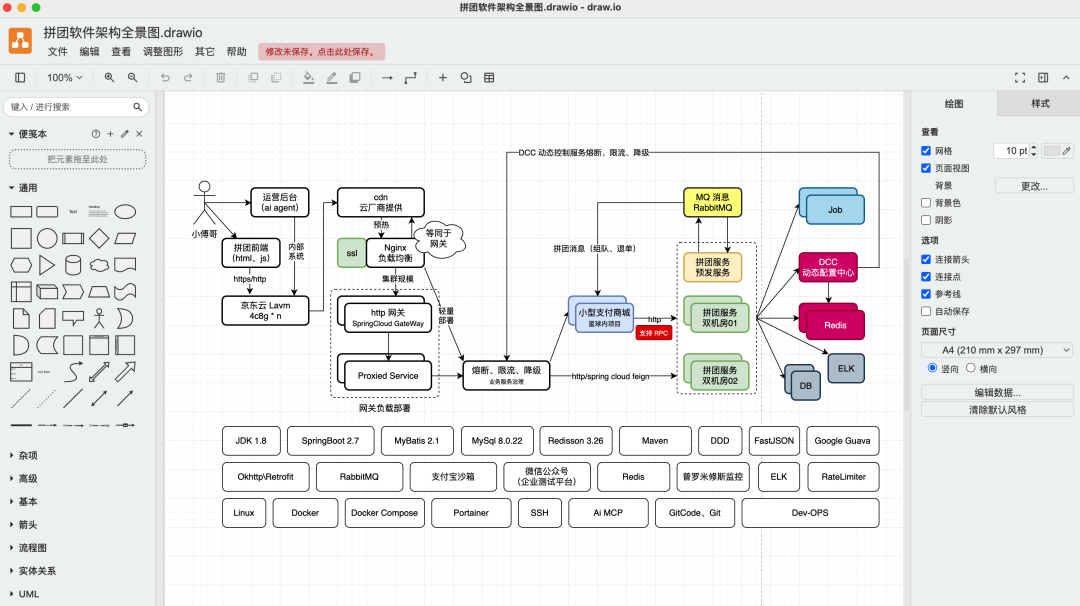Enable the 阴影 shadow checkbox
The image size is (1080, 606).
[x=924, y=221]
